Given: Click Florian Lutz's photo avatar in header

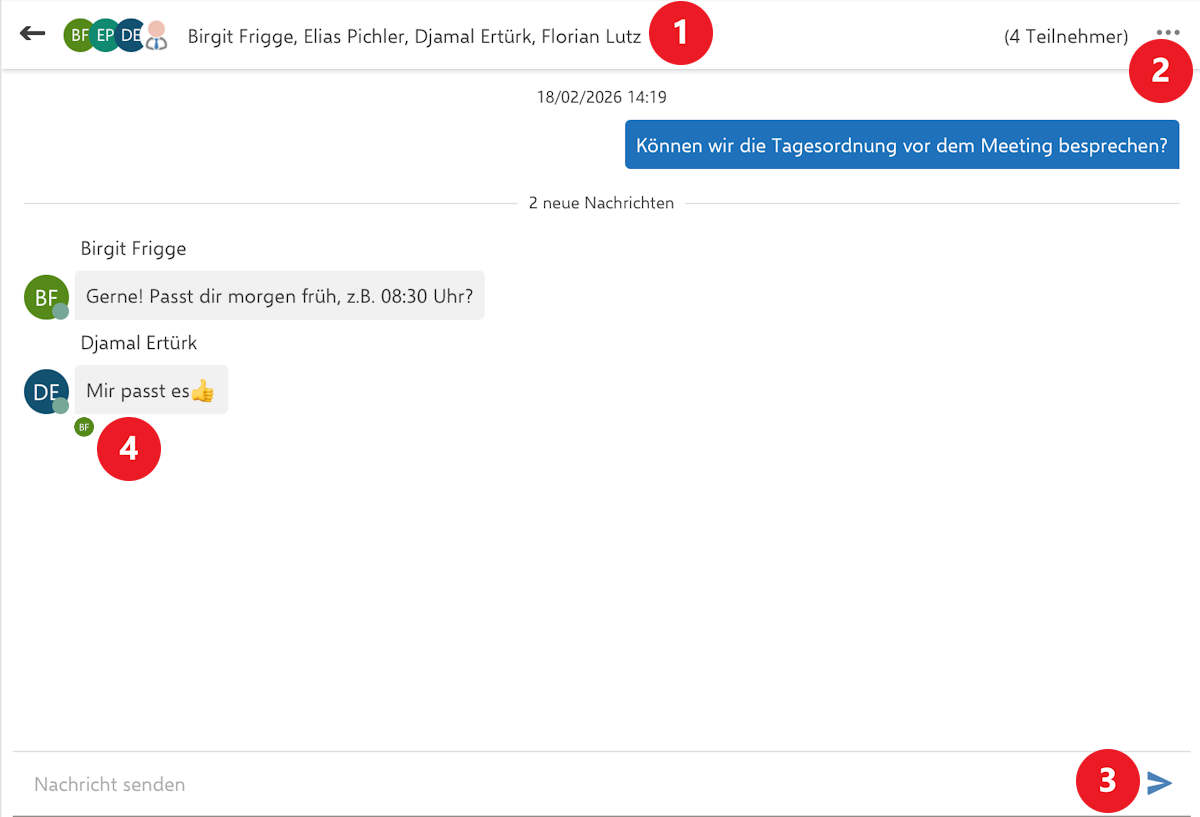Looking at the screenshot, I should (x=155, y=35).
